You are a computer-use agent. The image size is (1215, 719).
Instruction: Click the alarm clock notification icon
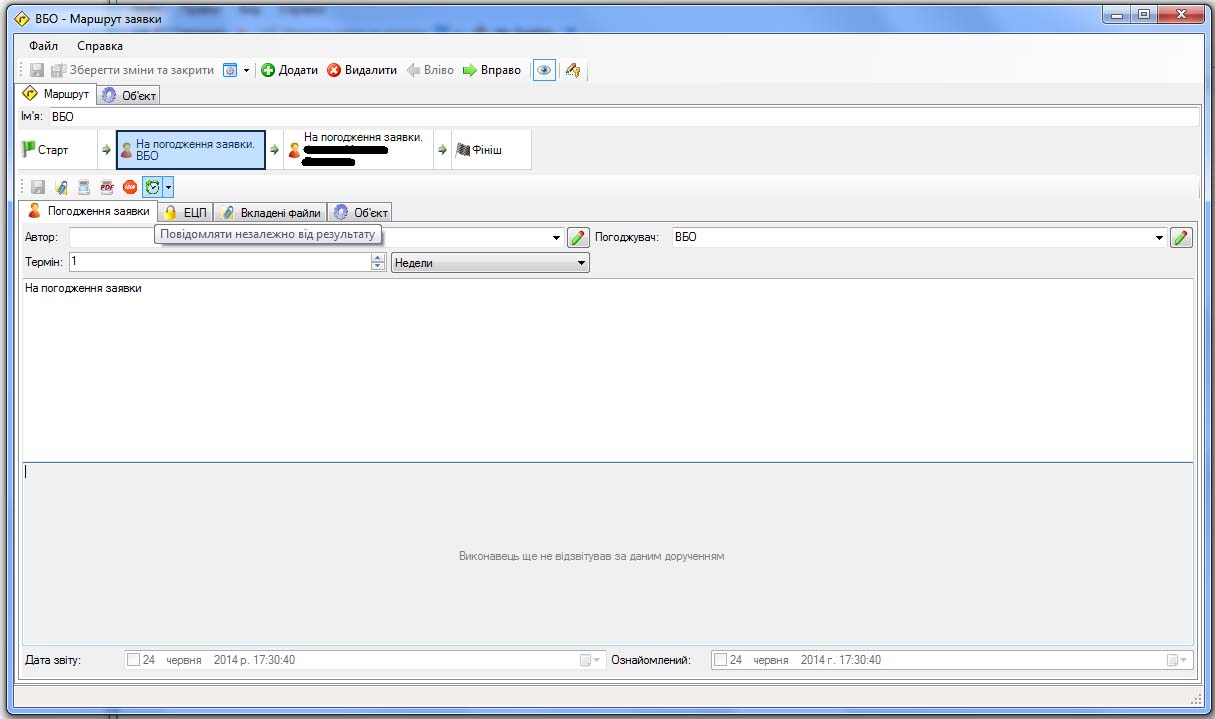(x=152, y=187)
